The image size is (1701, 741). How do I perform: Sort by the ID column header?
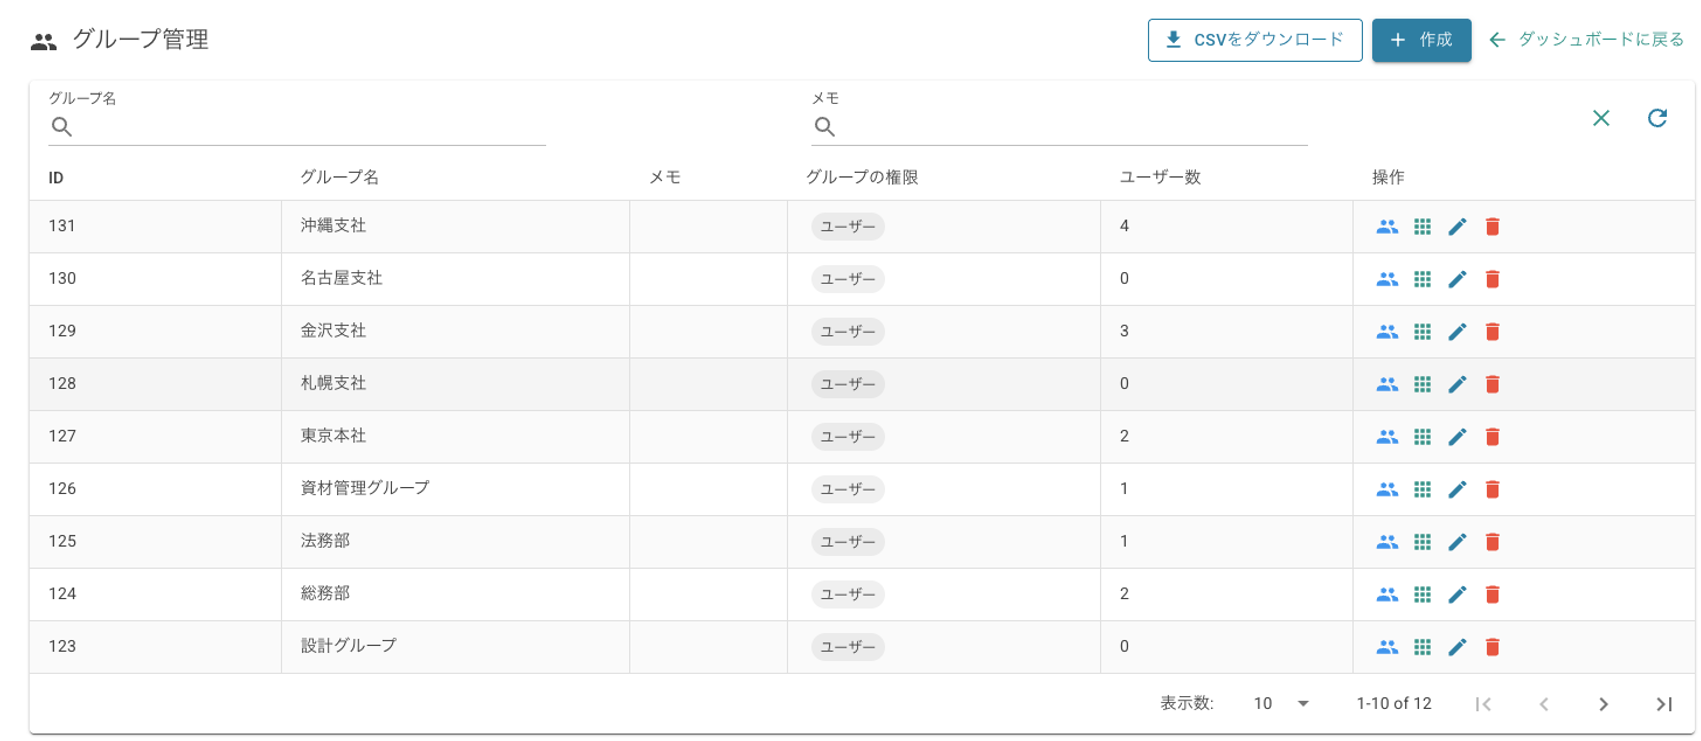(x=56, y=178)
